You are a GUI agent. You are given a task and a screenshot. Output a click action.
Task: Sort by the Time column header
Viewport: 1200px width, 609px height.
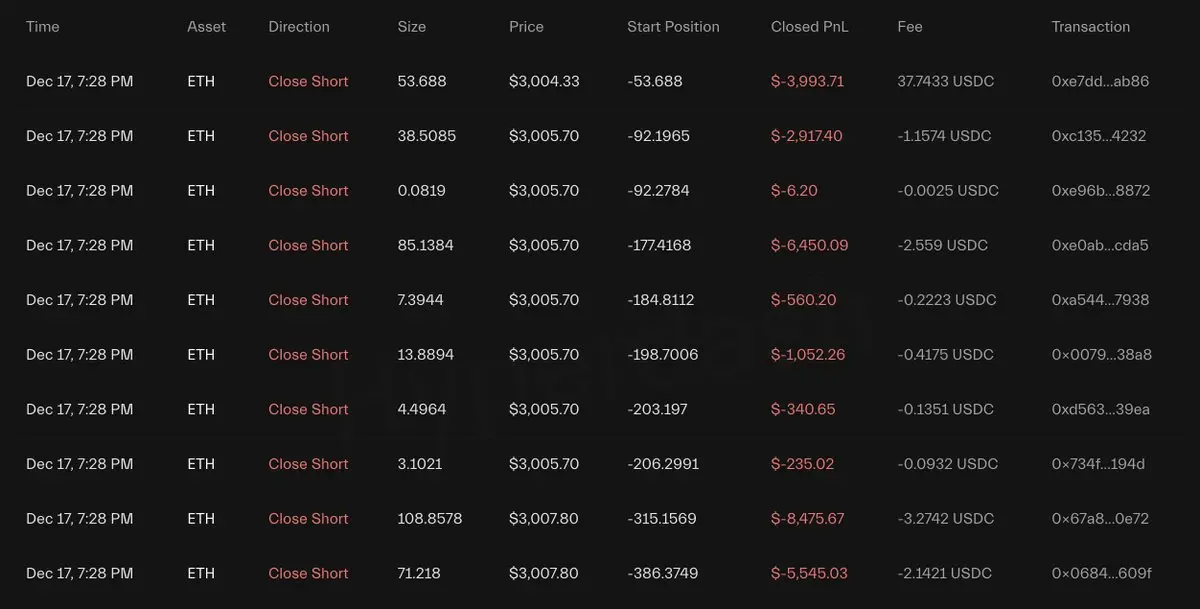coord(43,27)
